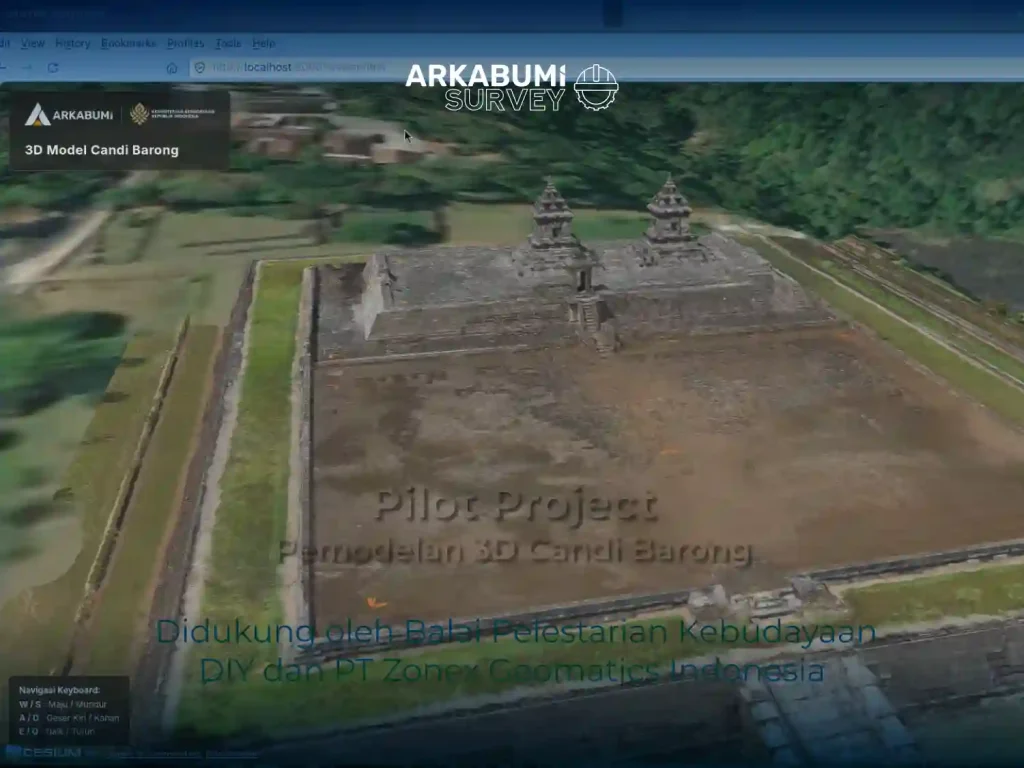Go to the browser home page icon
Viewport: 1024px width, 768px height.
pyautogui.click(x=172, y=67)
